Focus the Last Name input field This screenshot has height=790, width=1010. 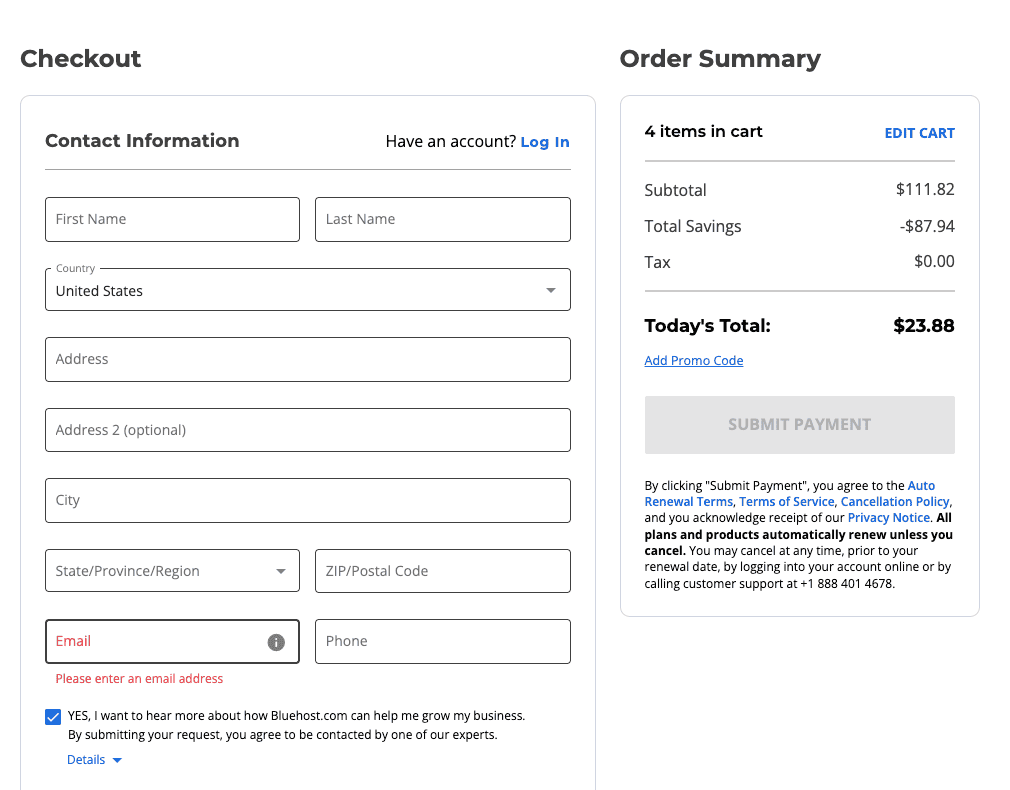[442, 219]
